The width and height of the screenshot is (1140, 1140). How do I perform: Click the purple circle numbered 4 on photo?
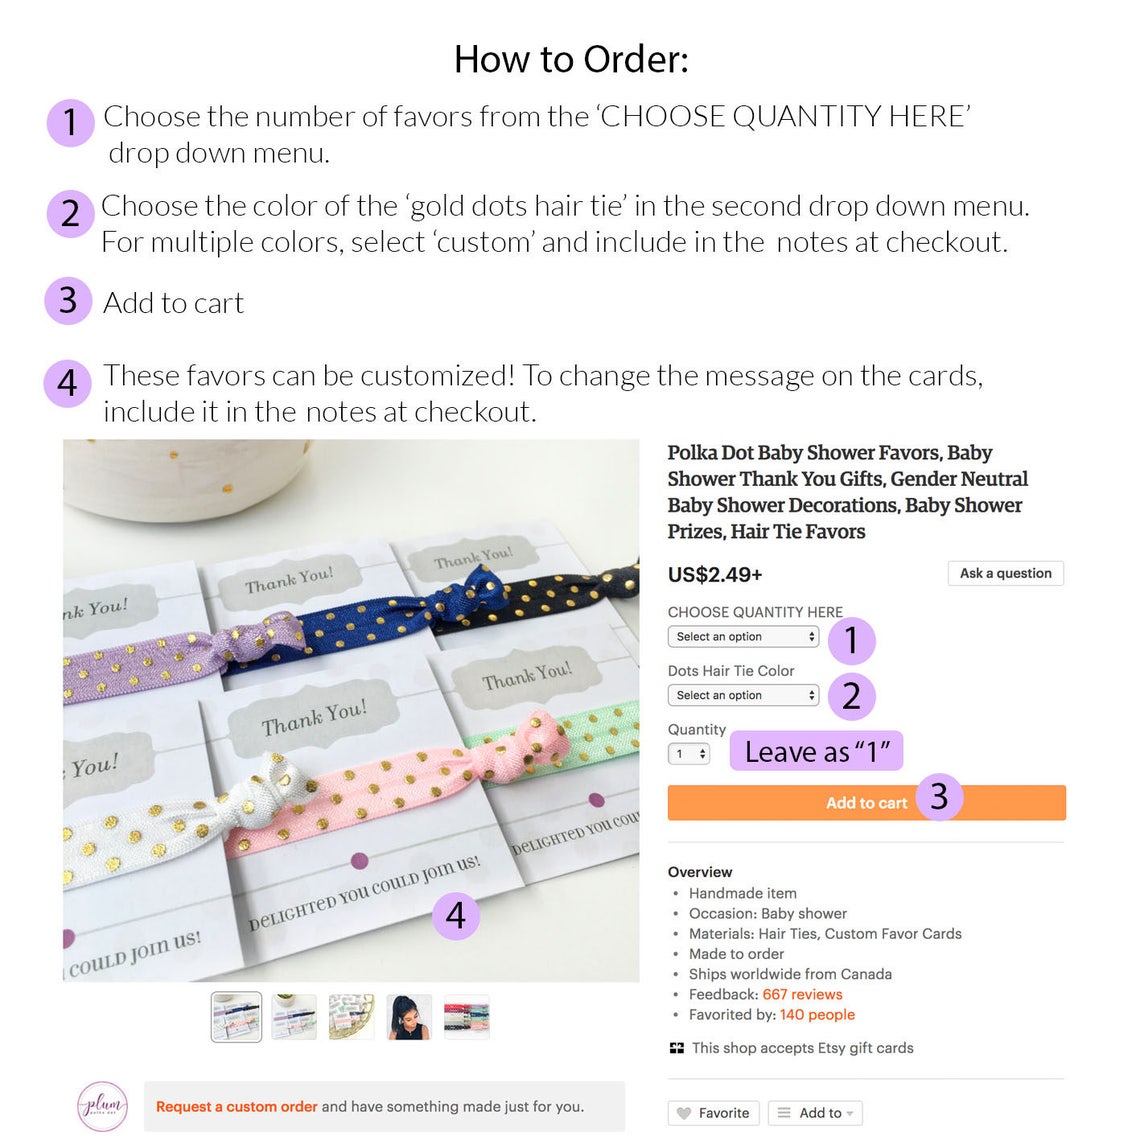click(456, 915)
